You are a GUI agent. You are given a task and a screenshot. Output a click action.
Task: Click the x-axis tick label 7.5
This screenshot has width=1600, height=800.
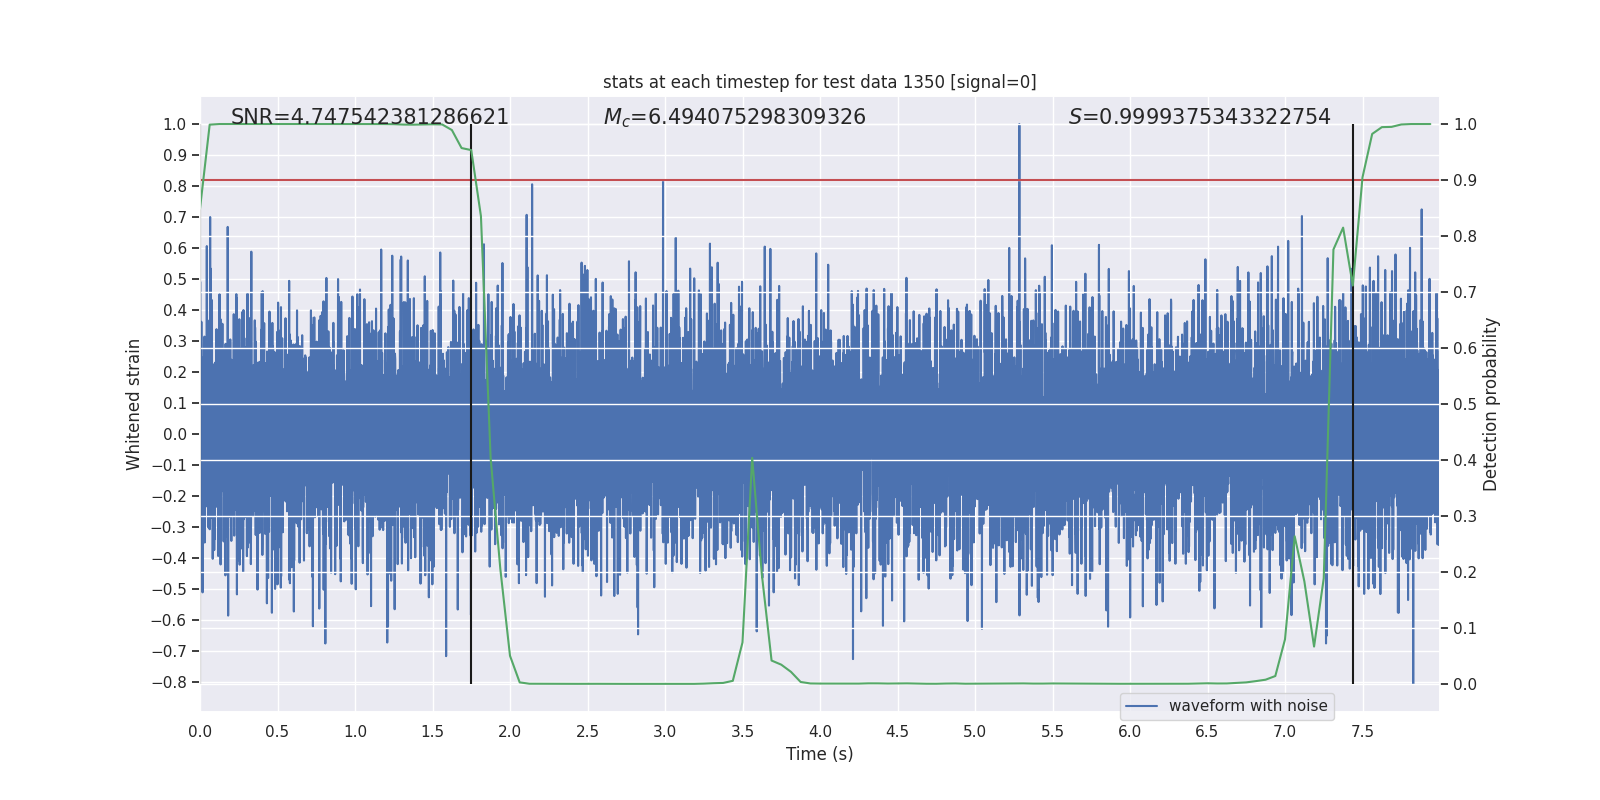point(1362,731)
